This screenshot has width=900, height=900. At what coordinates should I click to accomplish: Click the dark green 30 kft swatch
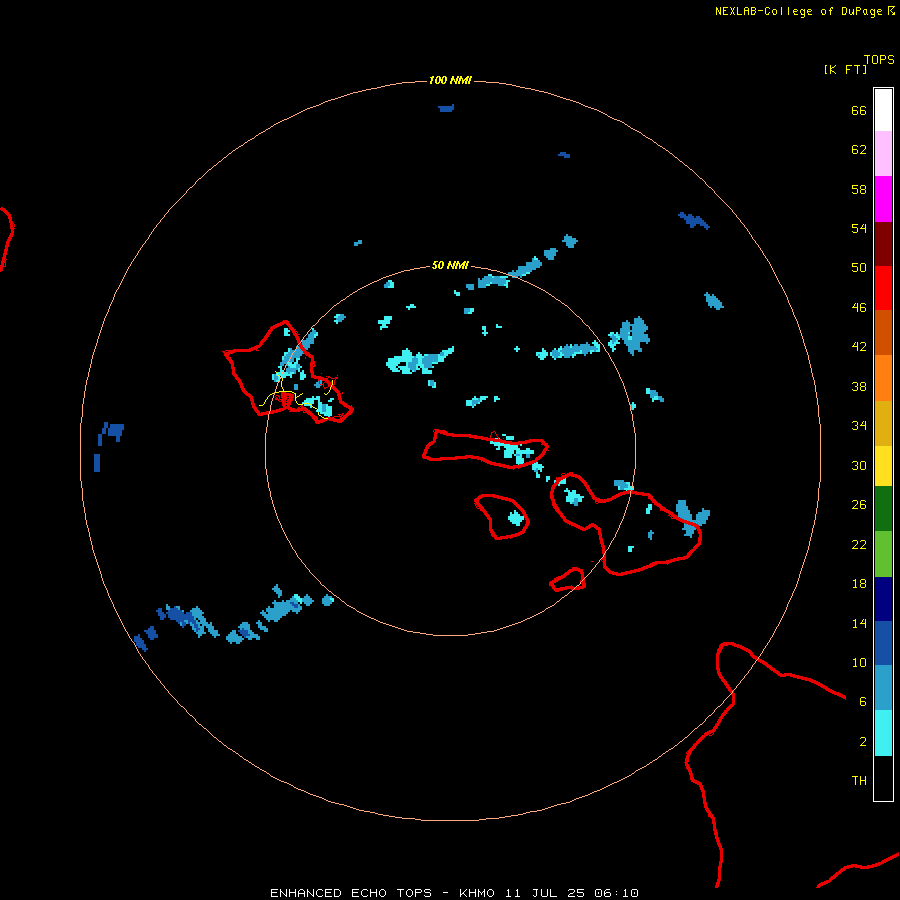pos(883,509)
